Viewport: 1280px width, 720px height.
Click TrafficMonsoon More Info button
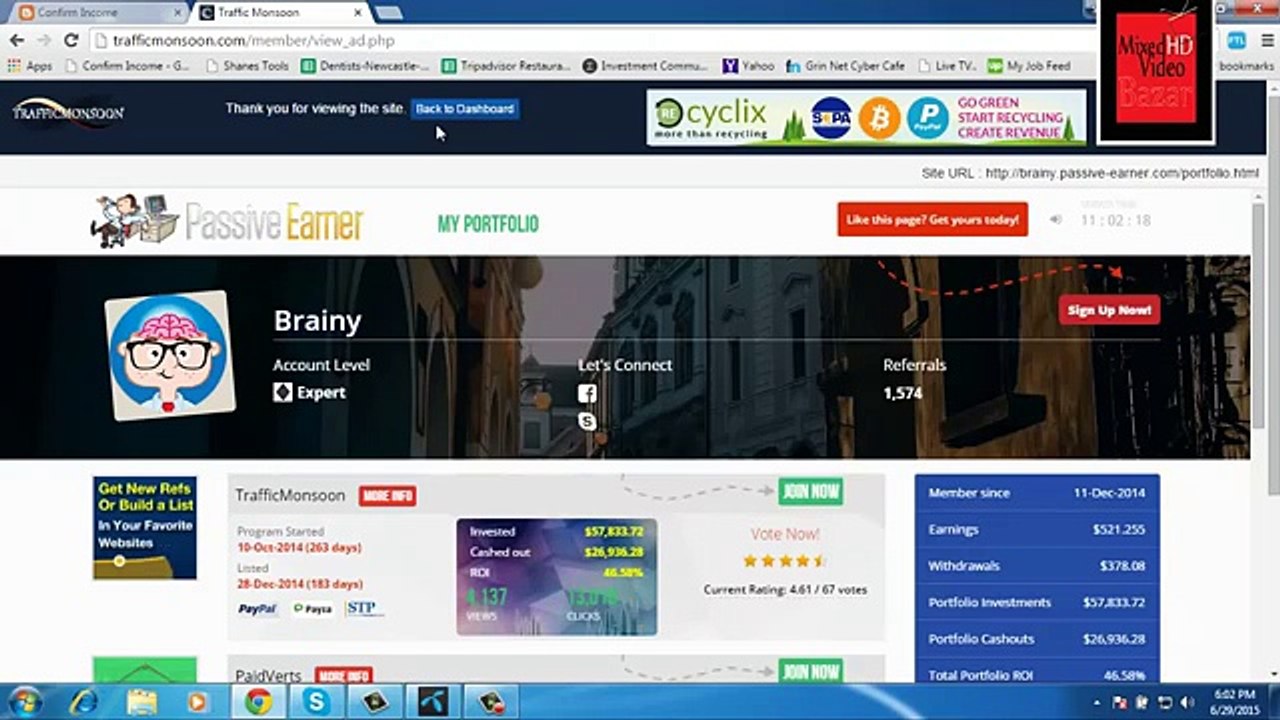387,496
